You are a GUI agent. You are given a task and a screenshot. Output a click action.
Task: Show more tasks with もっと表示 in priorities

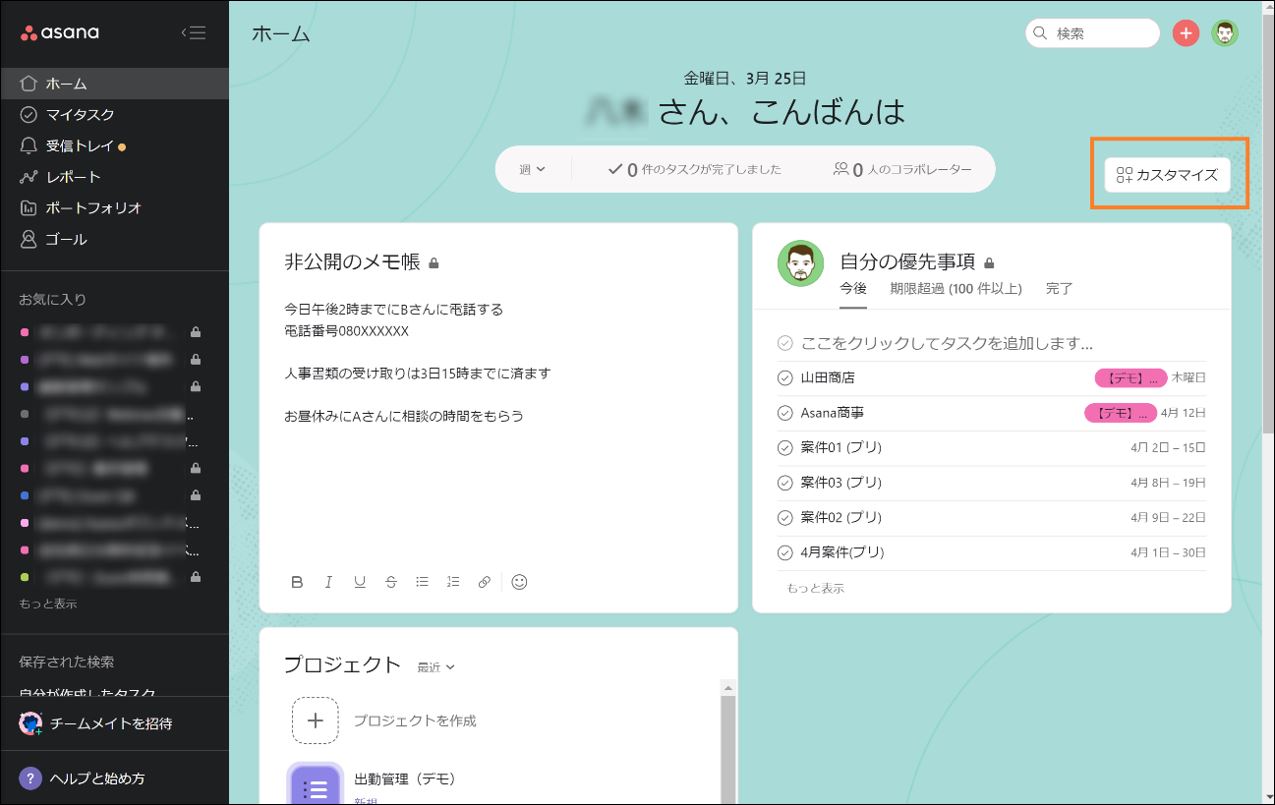(815, 588)
